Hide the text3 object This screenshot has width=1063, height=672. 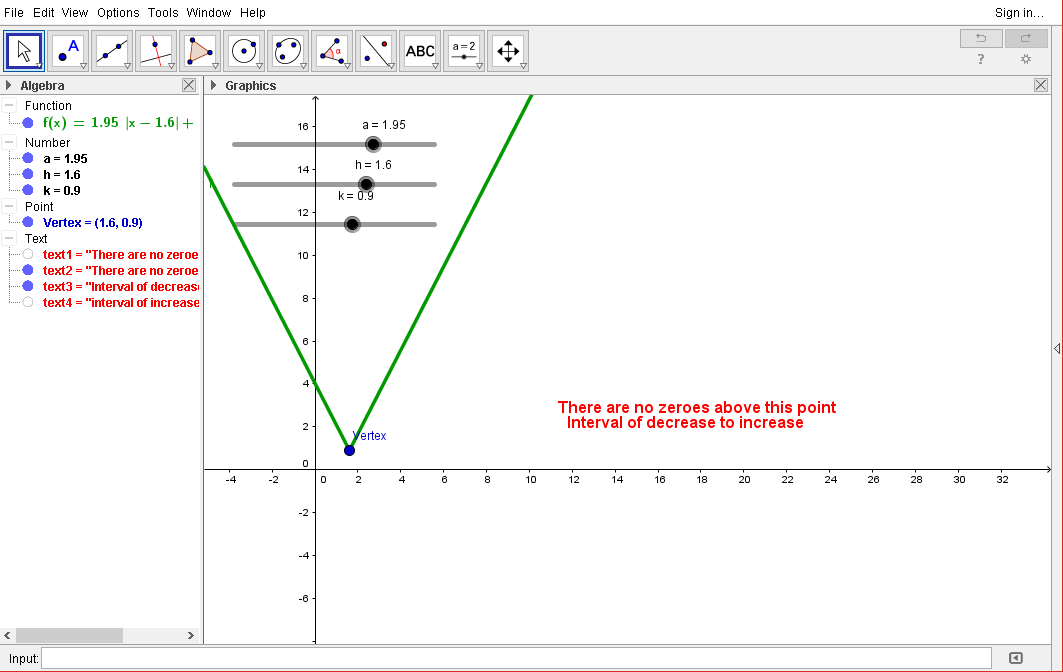(28, 286)
